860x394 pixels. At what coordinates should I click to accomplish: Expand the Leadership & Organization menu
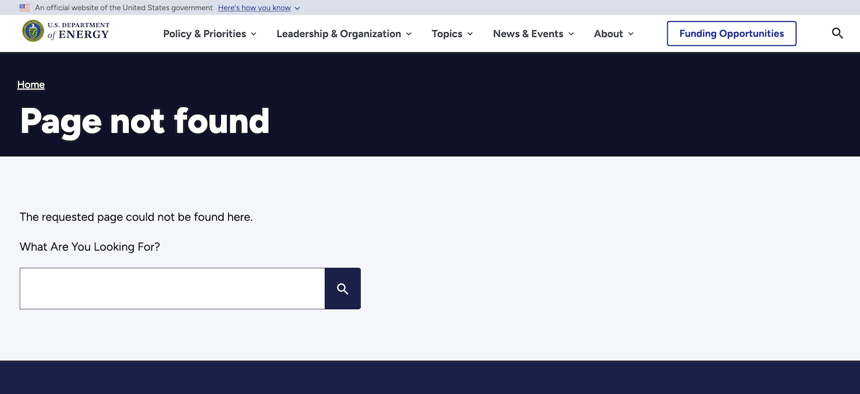coord(344,33)
